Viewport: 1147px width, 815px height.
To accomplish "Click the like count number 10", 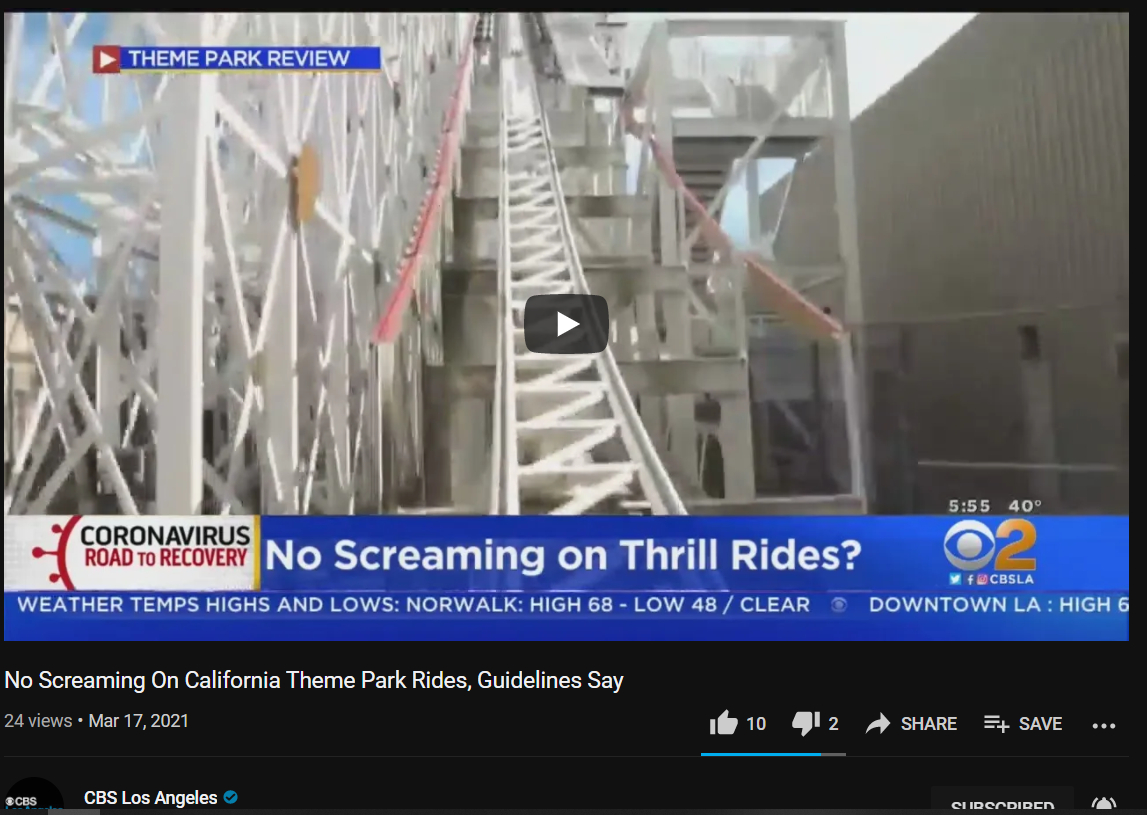I will click(x=756, y=724).
